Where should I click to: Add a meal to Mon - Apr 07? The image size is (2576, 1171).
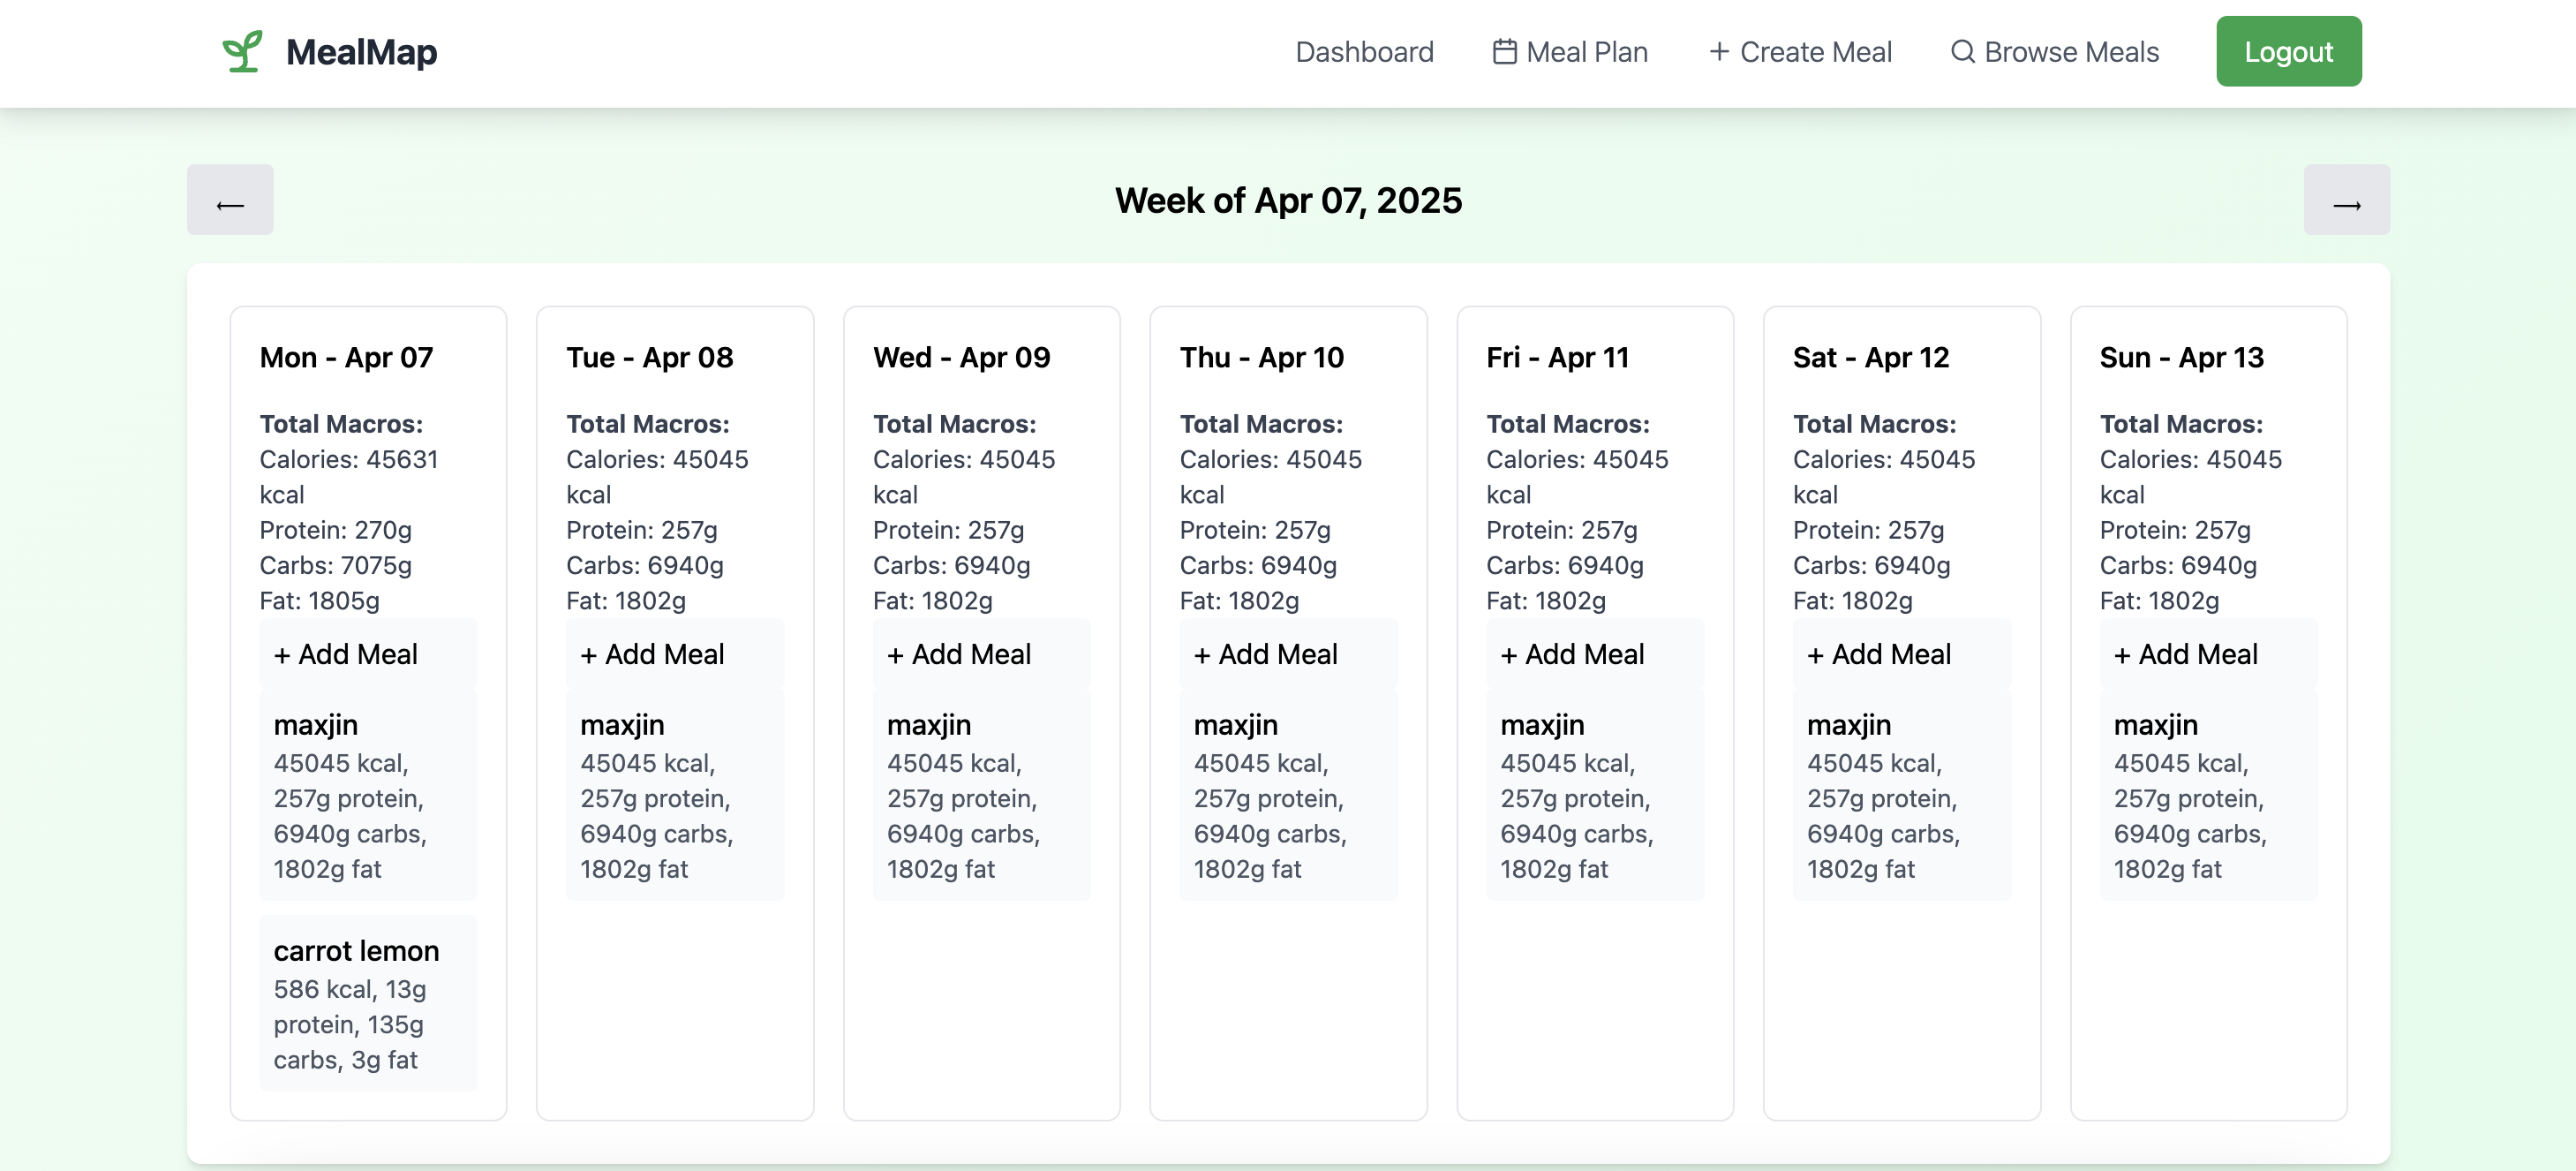(x=367, y=654)
